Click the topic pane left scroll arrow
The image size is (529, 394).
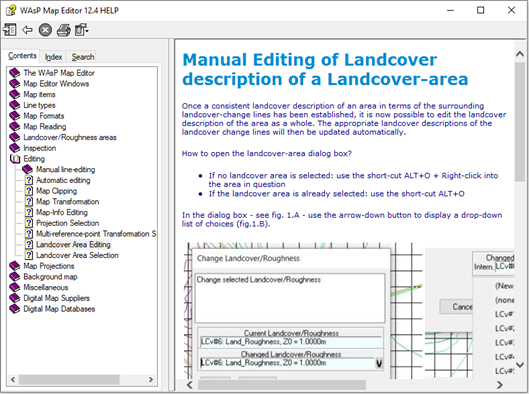tap(190, 385)
